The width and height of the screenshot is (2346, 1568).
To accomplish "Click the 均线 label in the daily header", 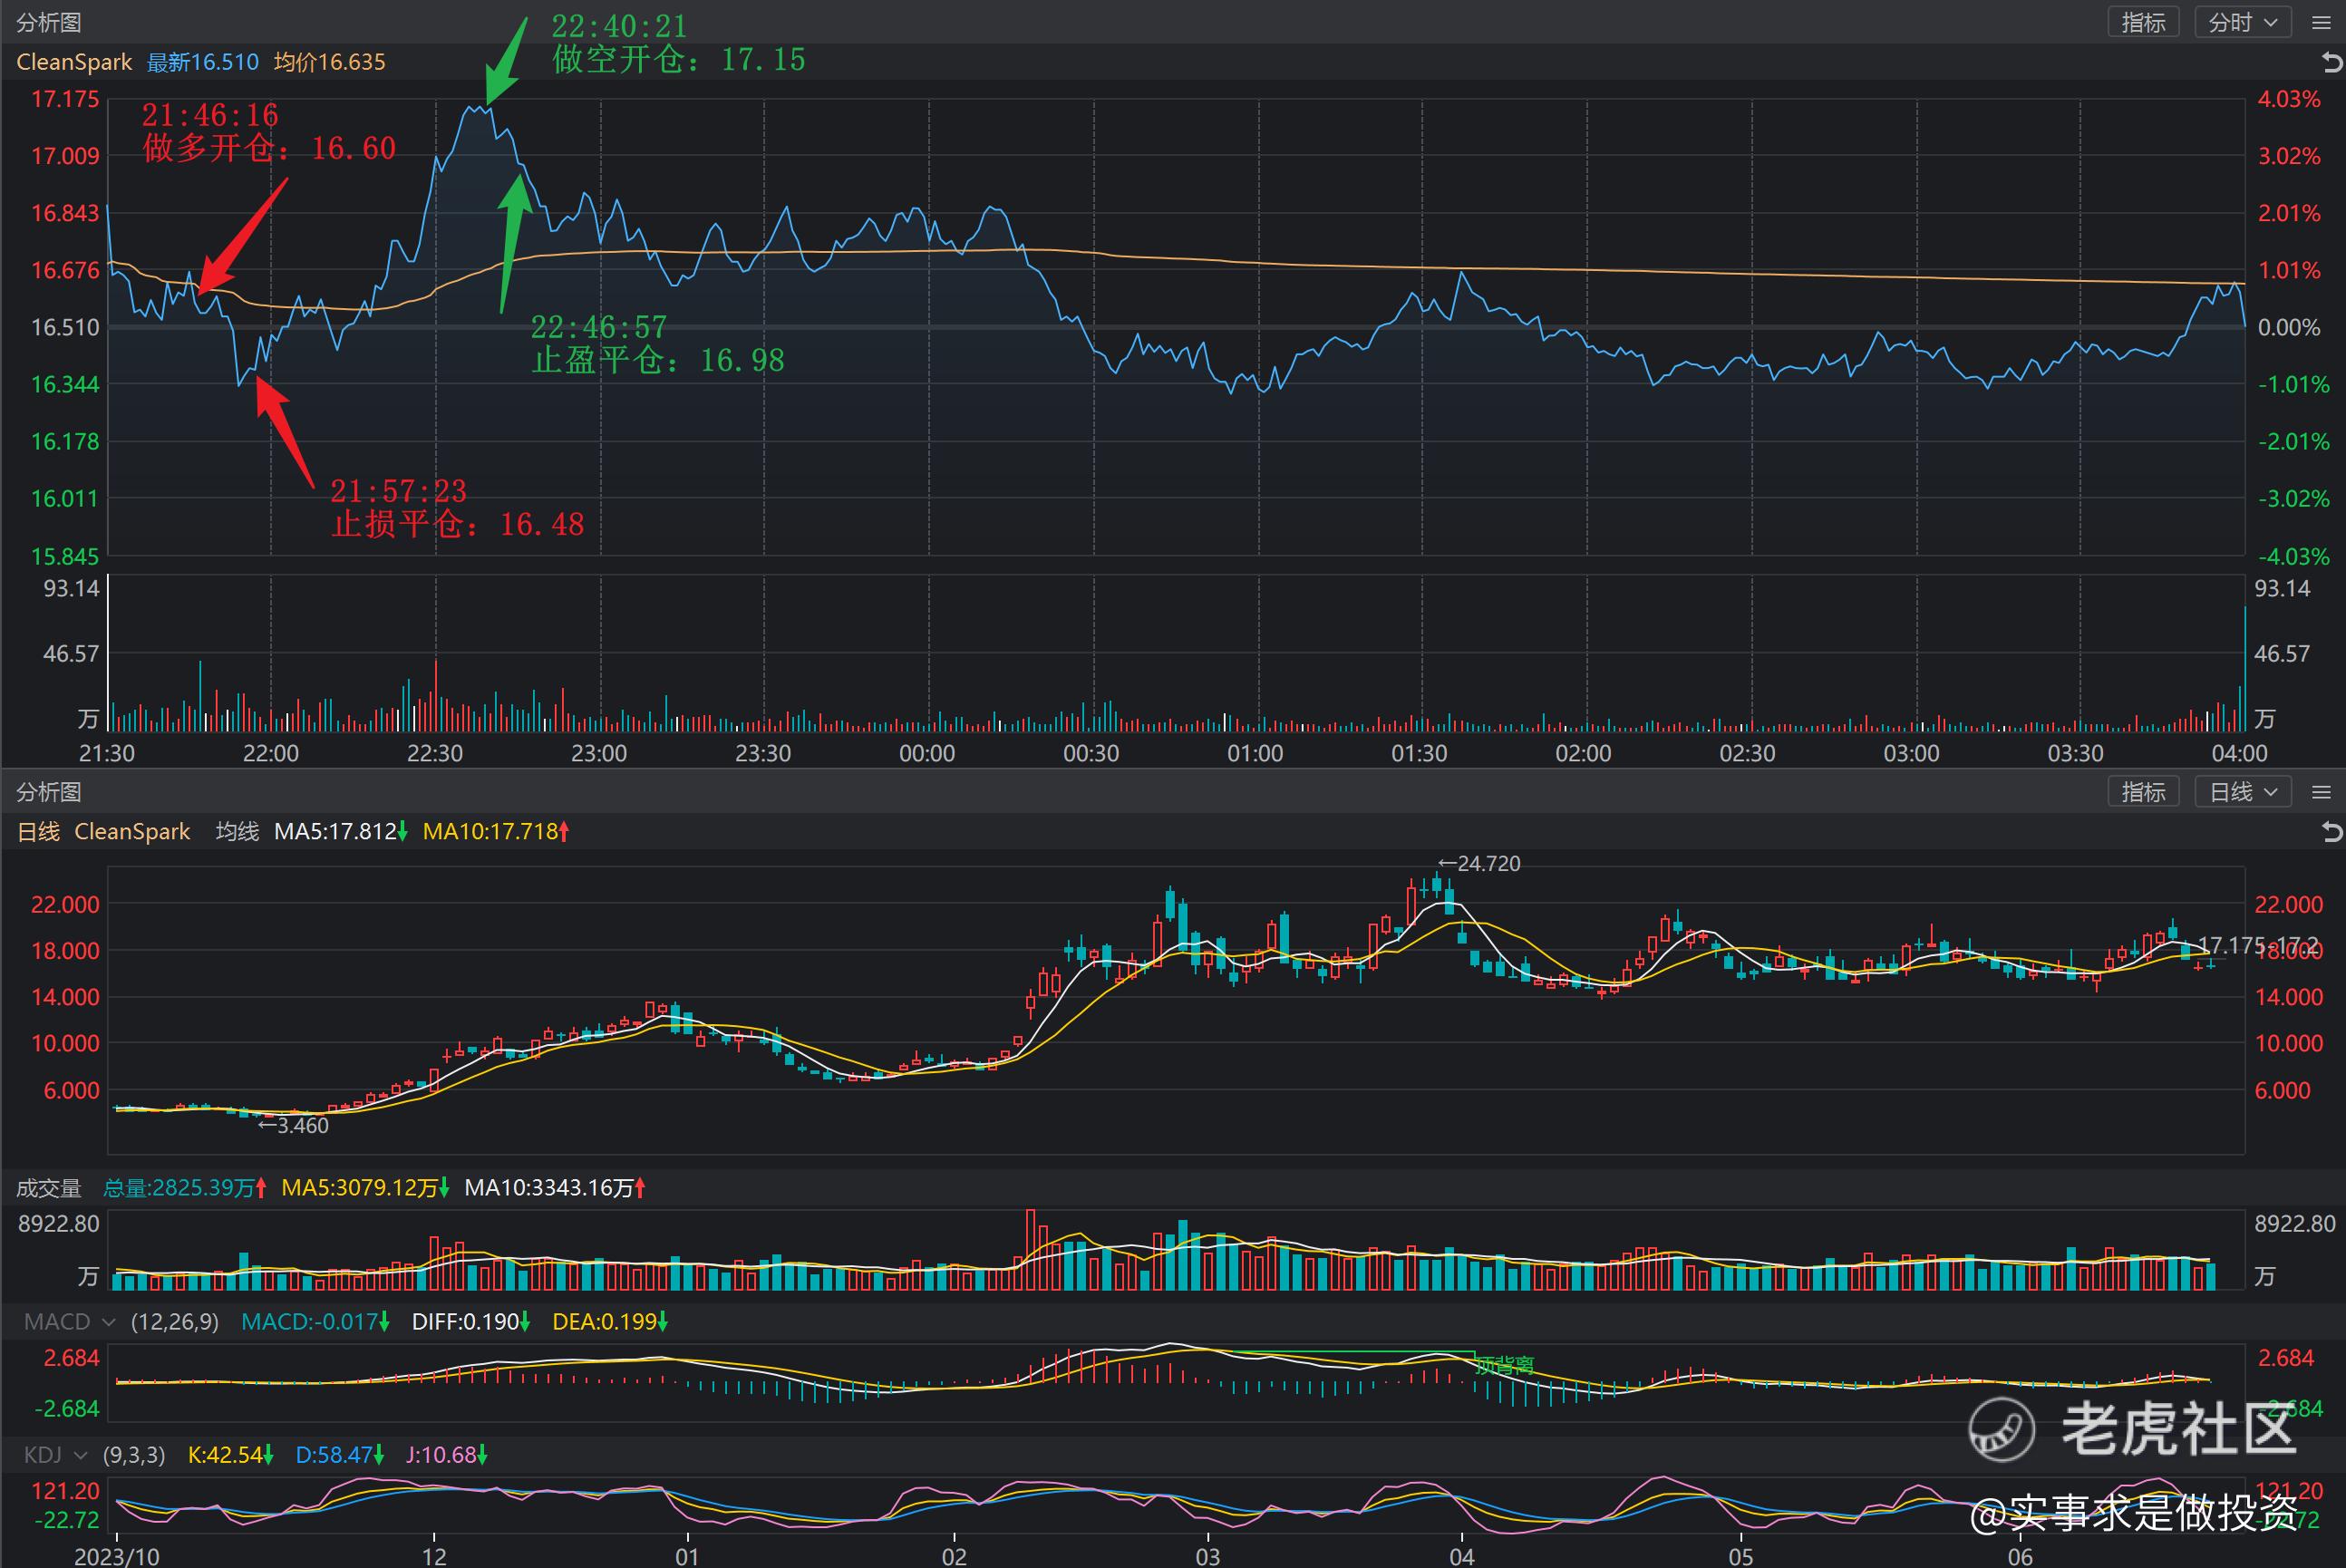I will click(x=237, y=831).
